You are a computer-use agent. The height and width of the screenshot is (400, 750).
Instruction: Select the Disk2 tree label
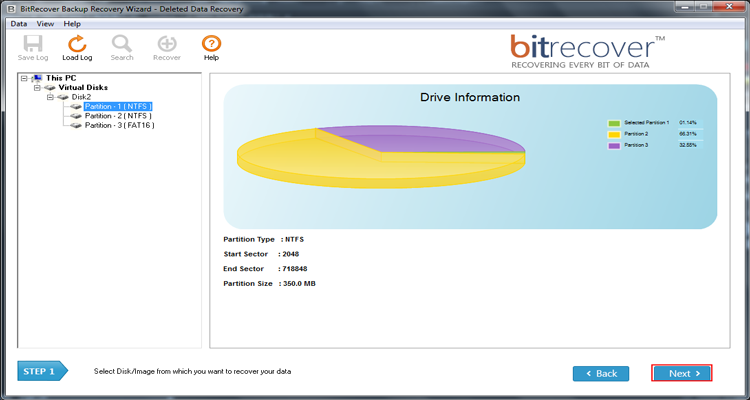[81, 97]
